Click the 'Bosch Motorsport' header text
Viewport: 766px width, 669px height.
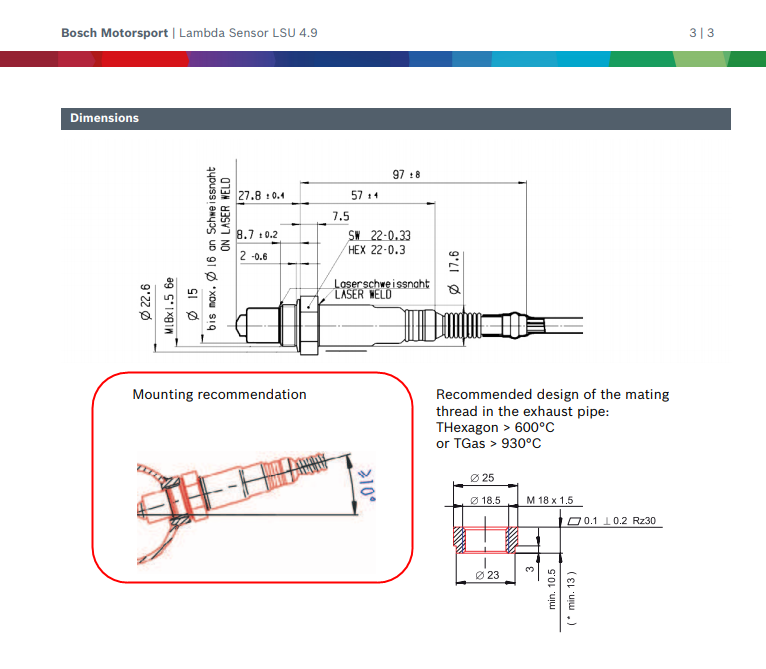[x=114, y=33]
